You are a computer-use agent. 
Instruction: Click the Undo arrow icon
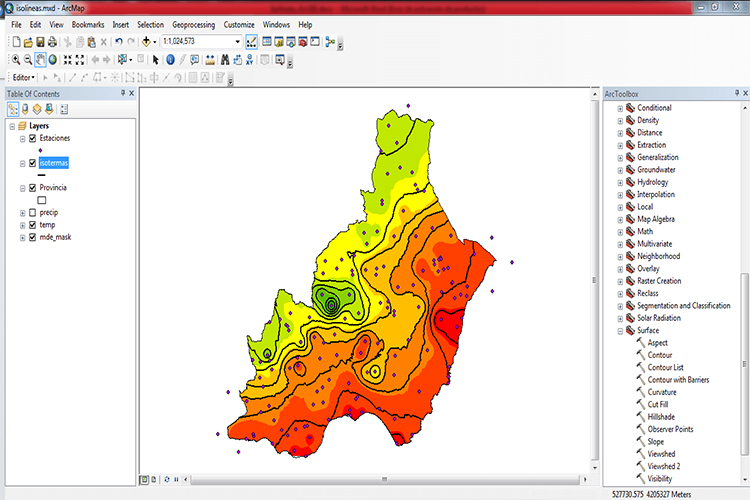(x=118, y=42)
